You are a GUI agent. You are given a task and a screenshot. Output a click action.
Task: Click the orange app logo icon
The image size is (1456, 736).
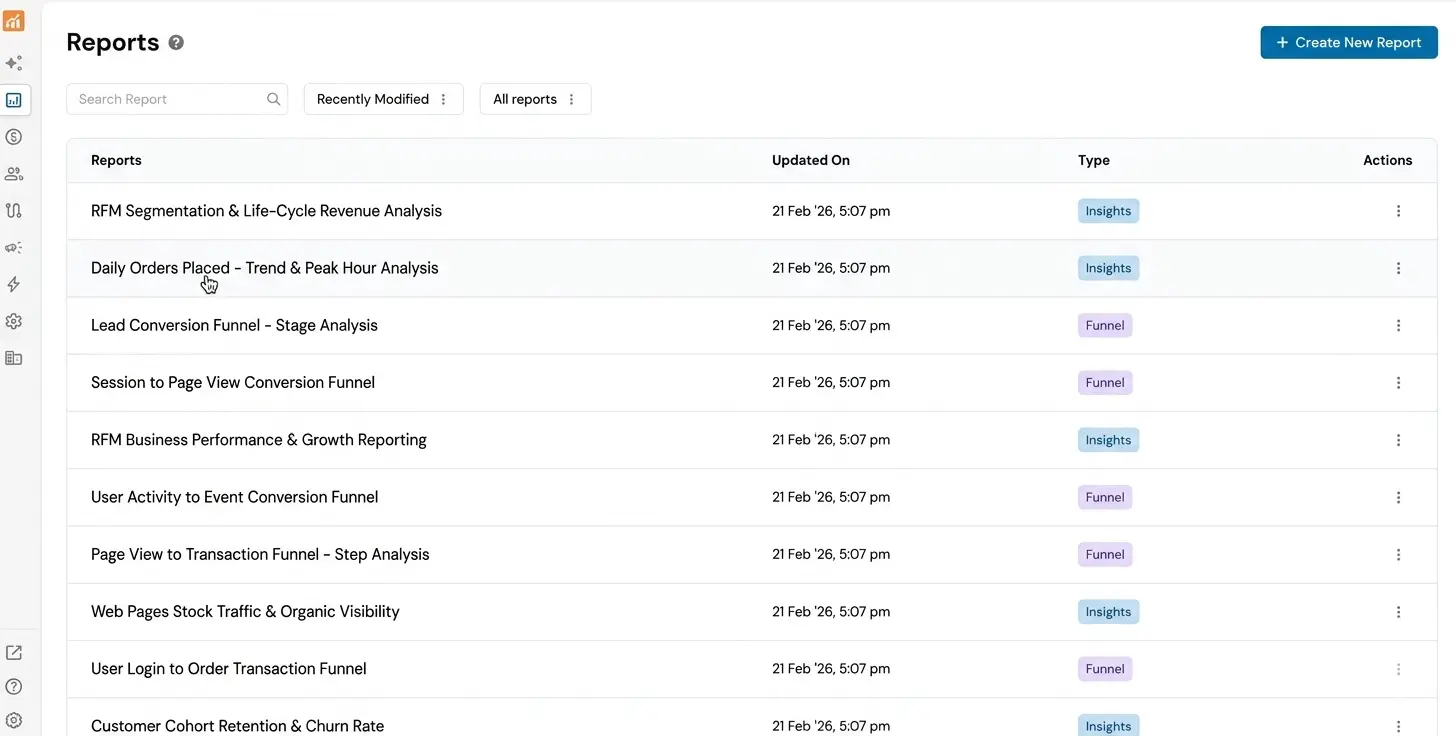click(x=14, y=21)
